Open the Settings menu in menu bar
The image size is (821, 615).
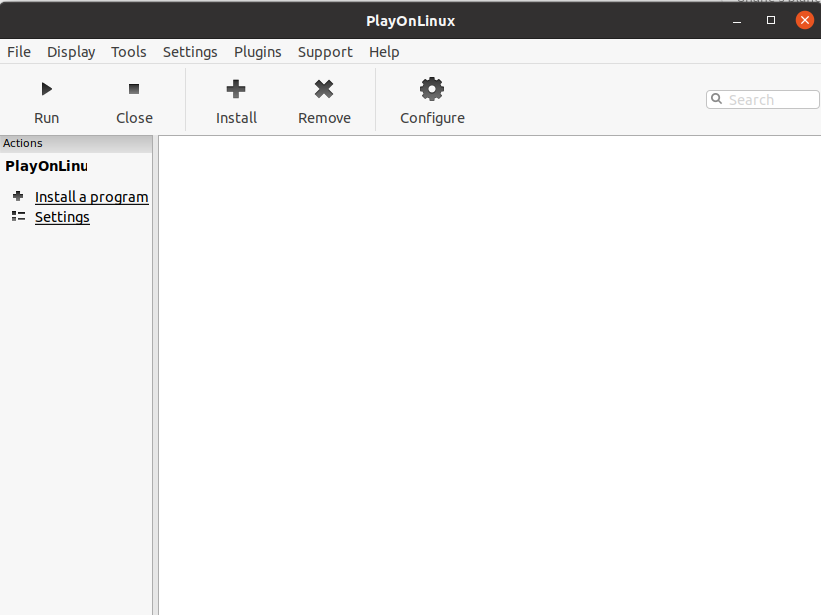click(190, 52)
